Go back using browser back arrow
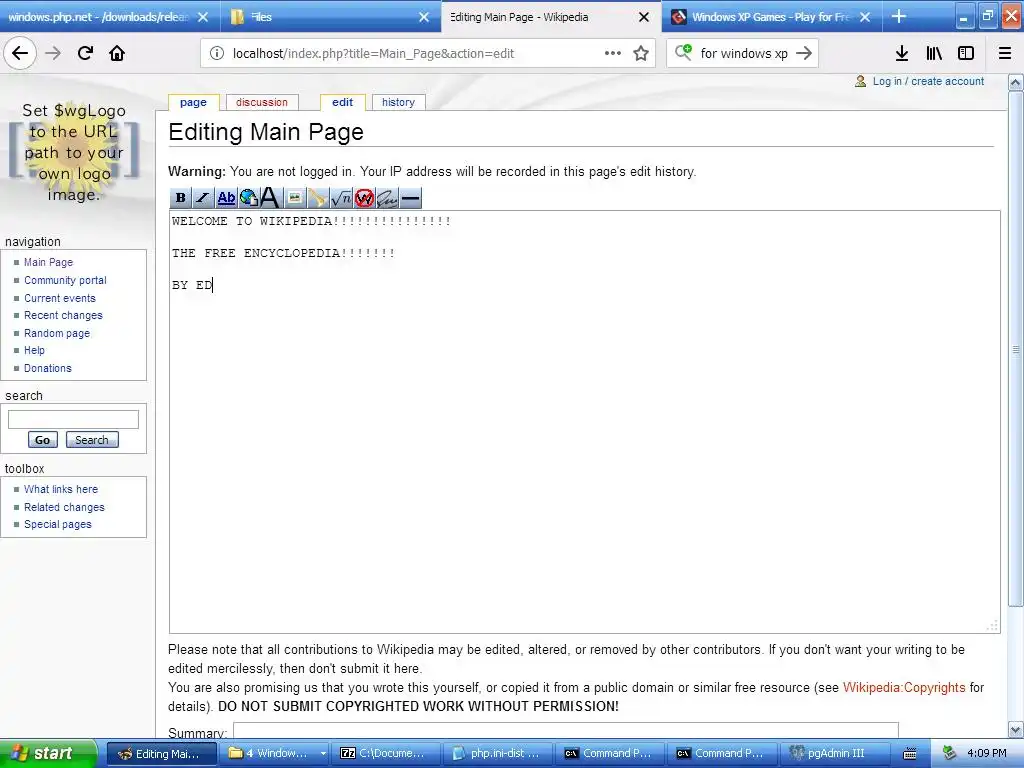The image size is (1024, 768). pyautogui.click(x=20, y=53)
